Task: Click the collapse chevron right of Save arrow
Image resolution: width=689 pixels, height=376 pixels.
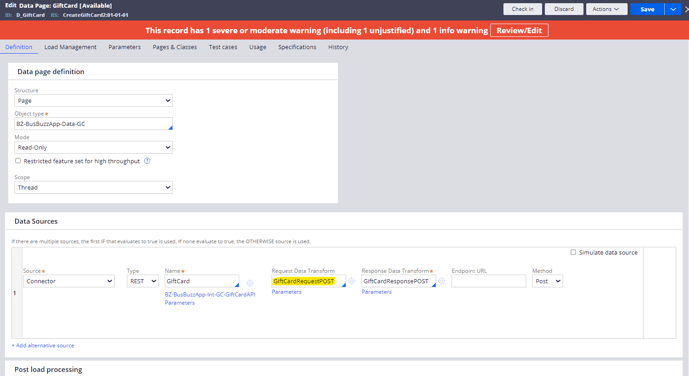Action: pyautogui.click(x=686, y=9)
